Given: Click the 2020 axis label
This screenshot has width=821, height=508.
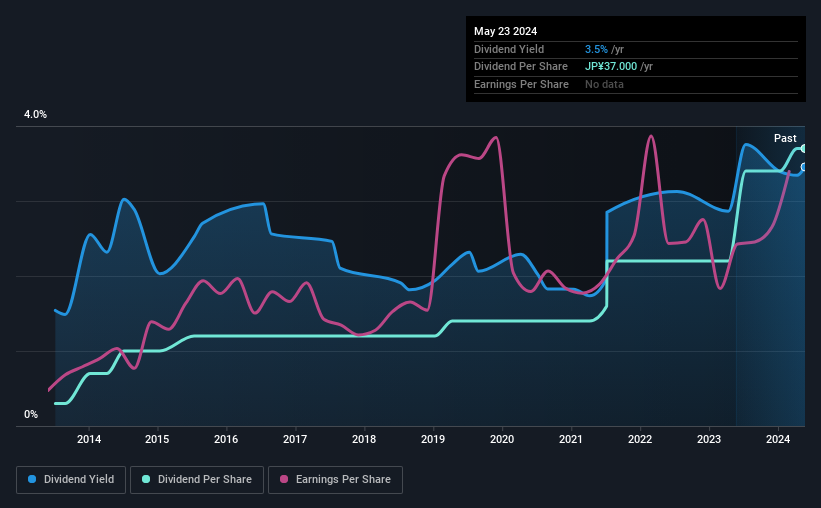Looking at the screenshot, I should point(502,439).
